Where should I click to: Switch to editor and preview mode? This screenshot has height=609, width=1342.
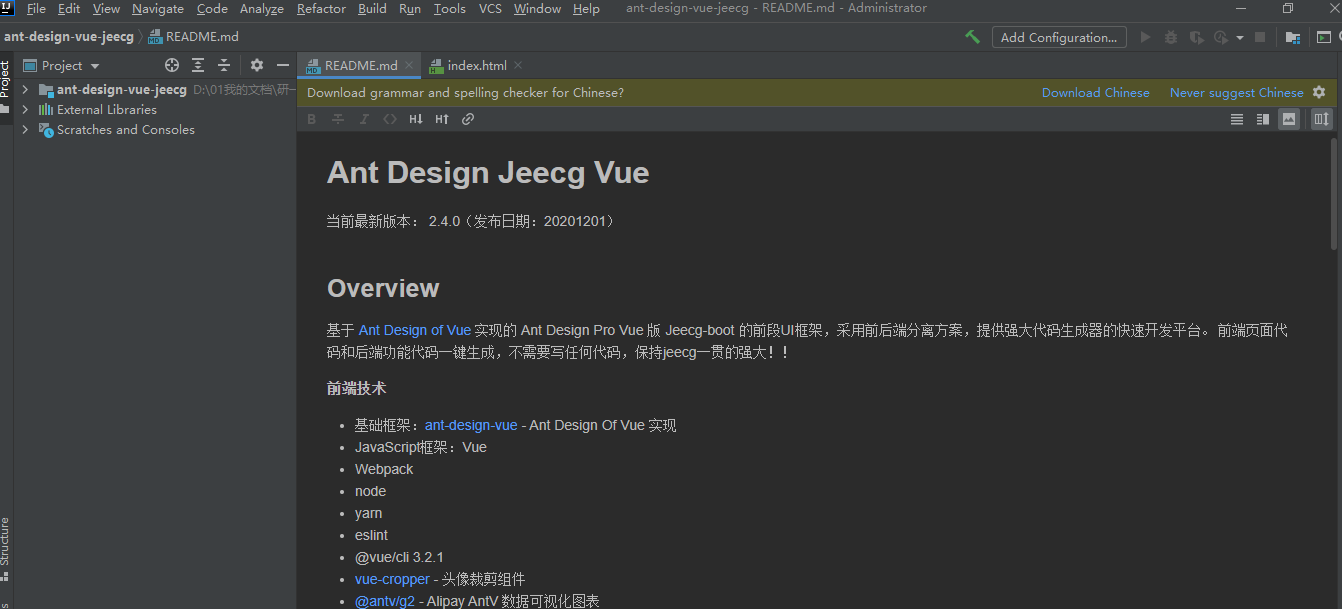click(1263, 119)
